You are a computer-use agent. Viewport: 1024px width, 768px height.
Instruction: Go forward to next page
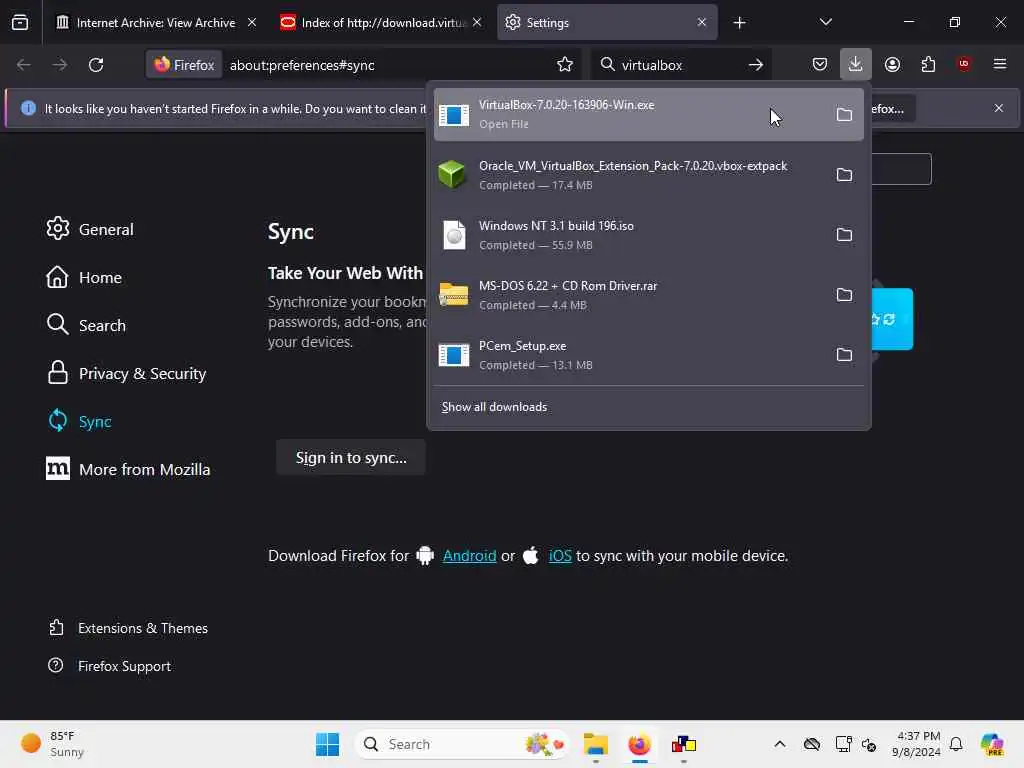click(x=59, y=65)
